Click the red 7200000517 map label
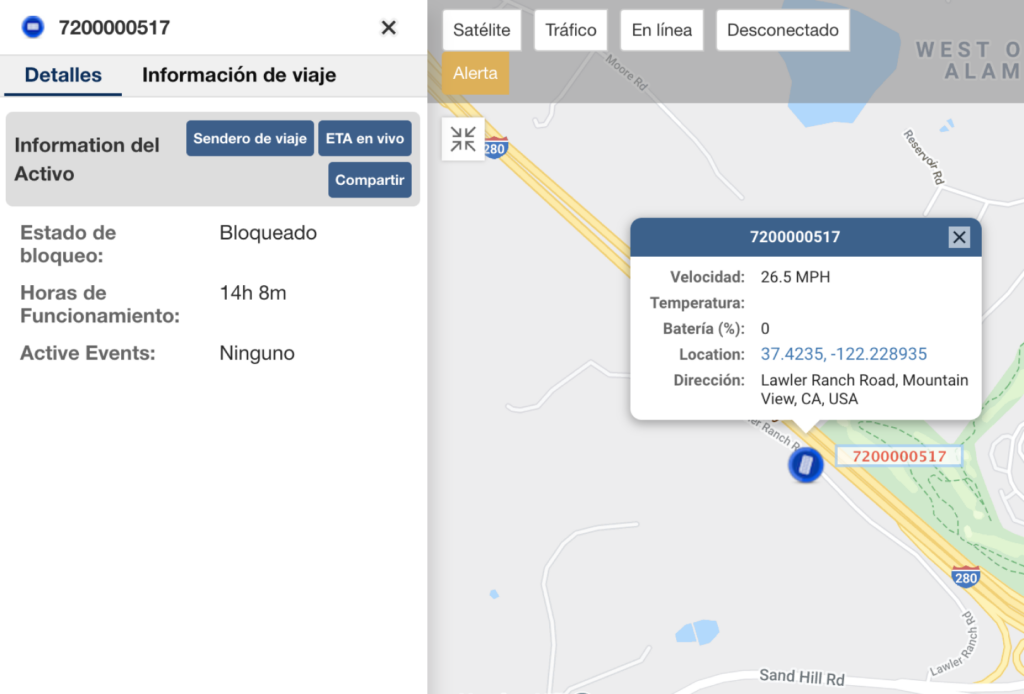The width and height of the screenshot is (1024, 694). (898, 456)
